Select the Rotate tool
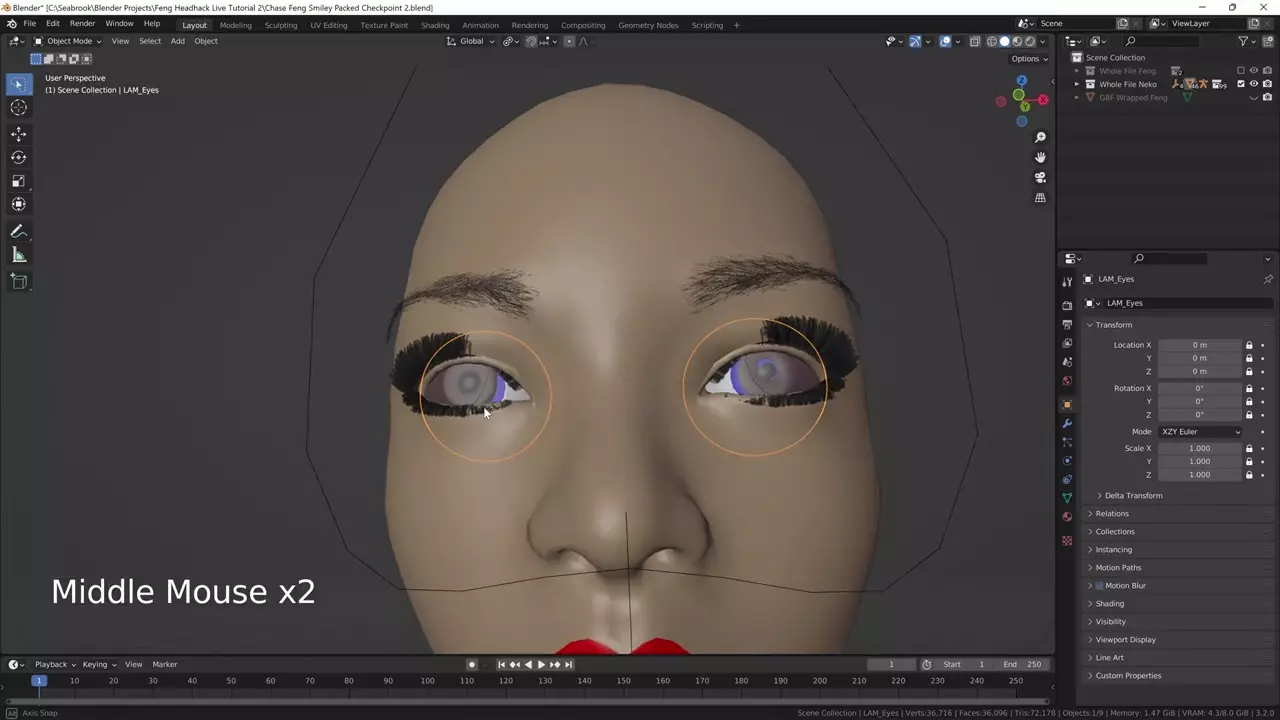The width and height of the screenshot is (1280, 720). click(x=18, y=157)
